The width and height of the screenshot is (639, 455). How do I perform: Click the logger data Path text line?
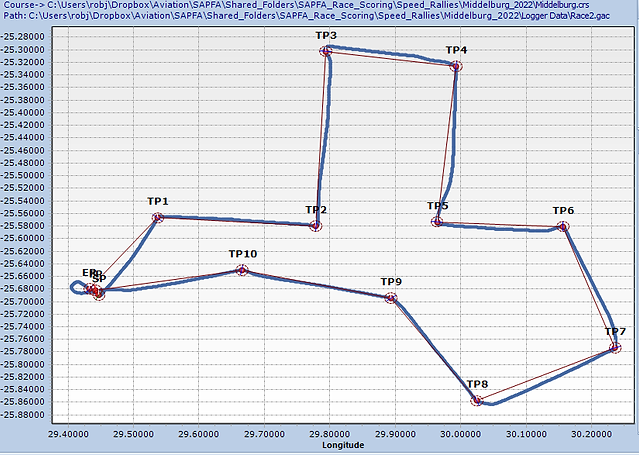(x=307, y=15)
